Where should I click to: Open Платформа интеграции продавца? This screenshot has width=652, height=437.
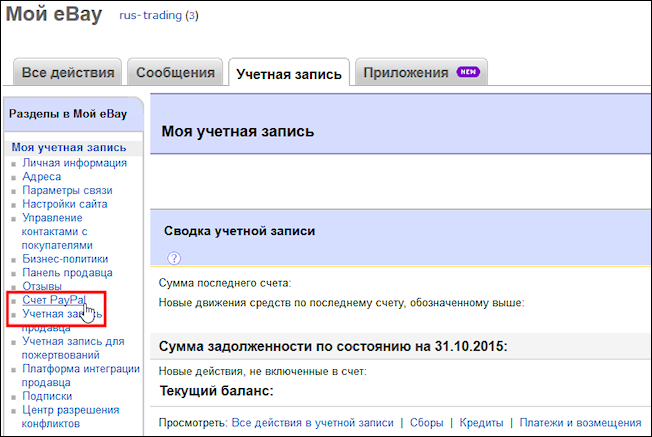81,375
